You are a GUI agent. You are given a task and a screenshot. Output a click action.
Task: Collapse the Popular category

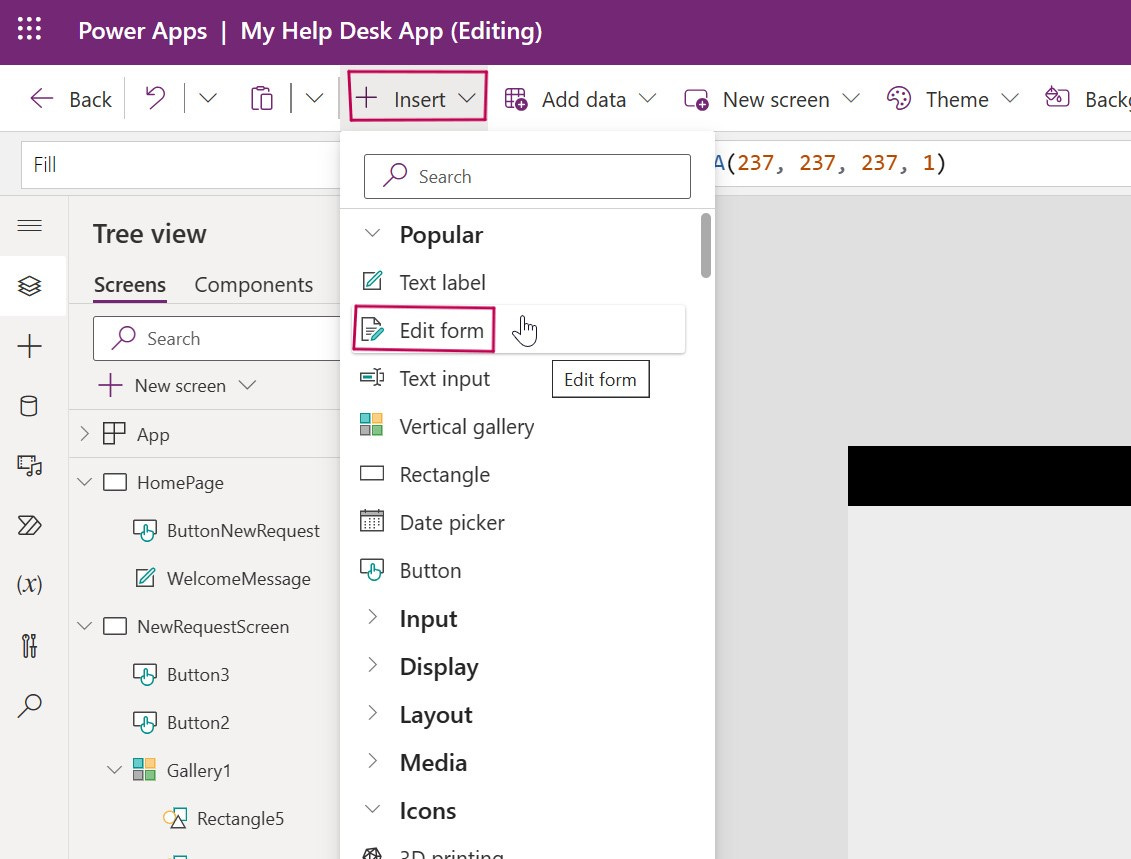tap(372, 234)
